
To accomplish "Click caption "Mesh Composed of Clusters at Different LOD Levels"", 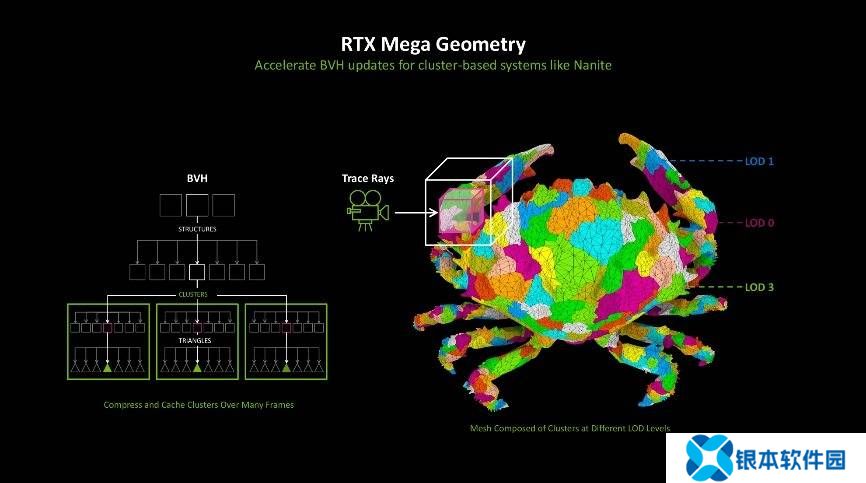I will [570, 428].
